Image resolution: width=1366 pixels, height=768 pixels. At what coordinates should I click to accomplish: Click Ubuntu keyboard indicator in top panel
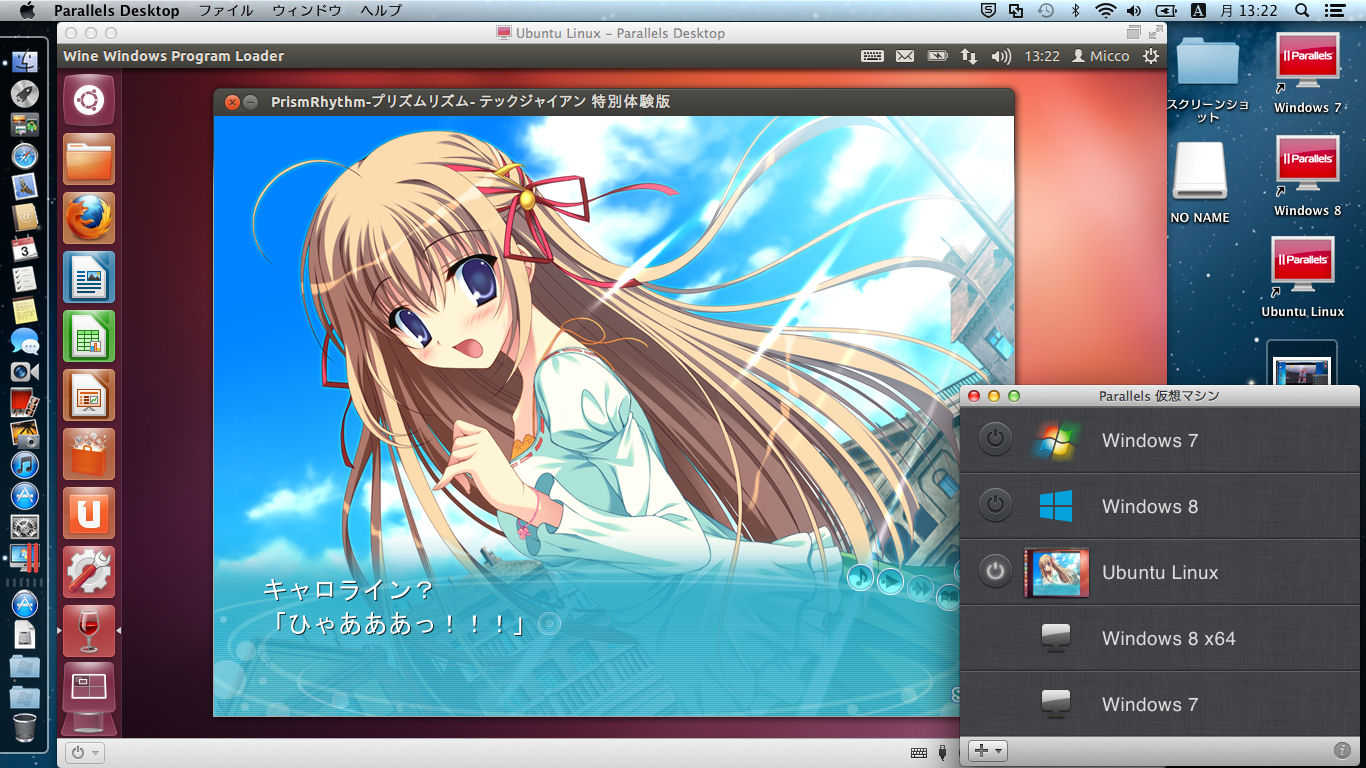pos(872,56)
